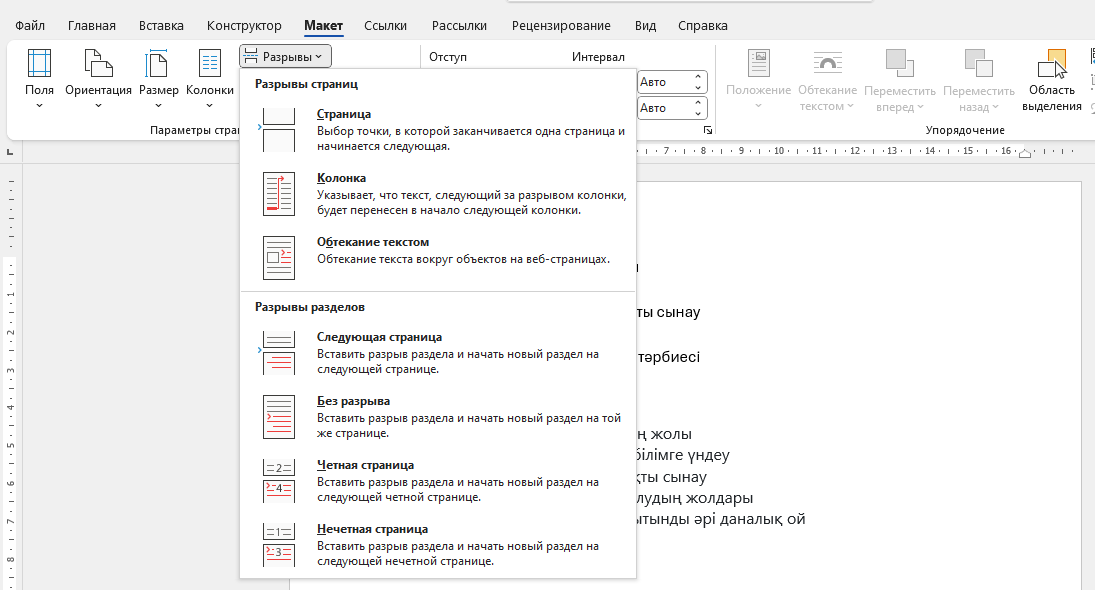1095x590 pixels.
Task: Click the right indent marker on ruler
Action: pos(1024,153)
